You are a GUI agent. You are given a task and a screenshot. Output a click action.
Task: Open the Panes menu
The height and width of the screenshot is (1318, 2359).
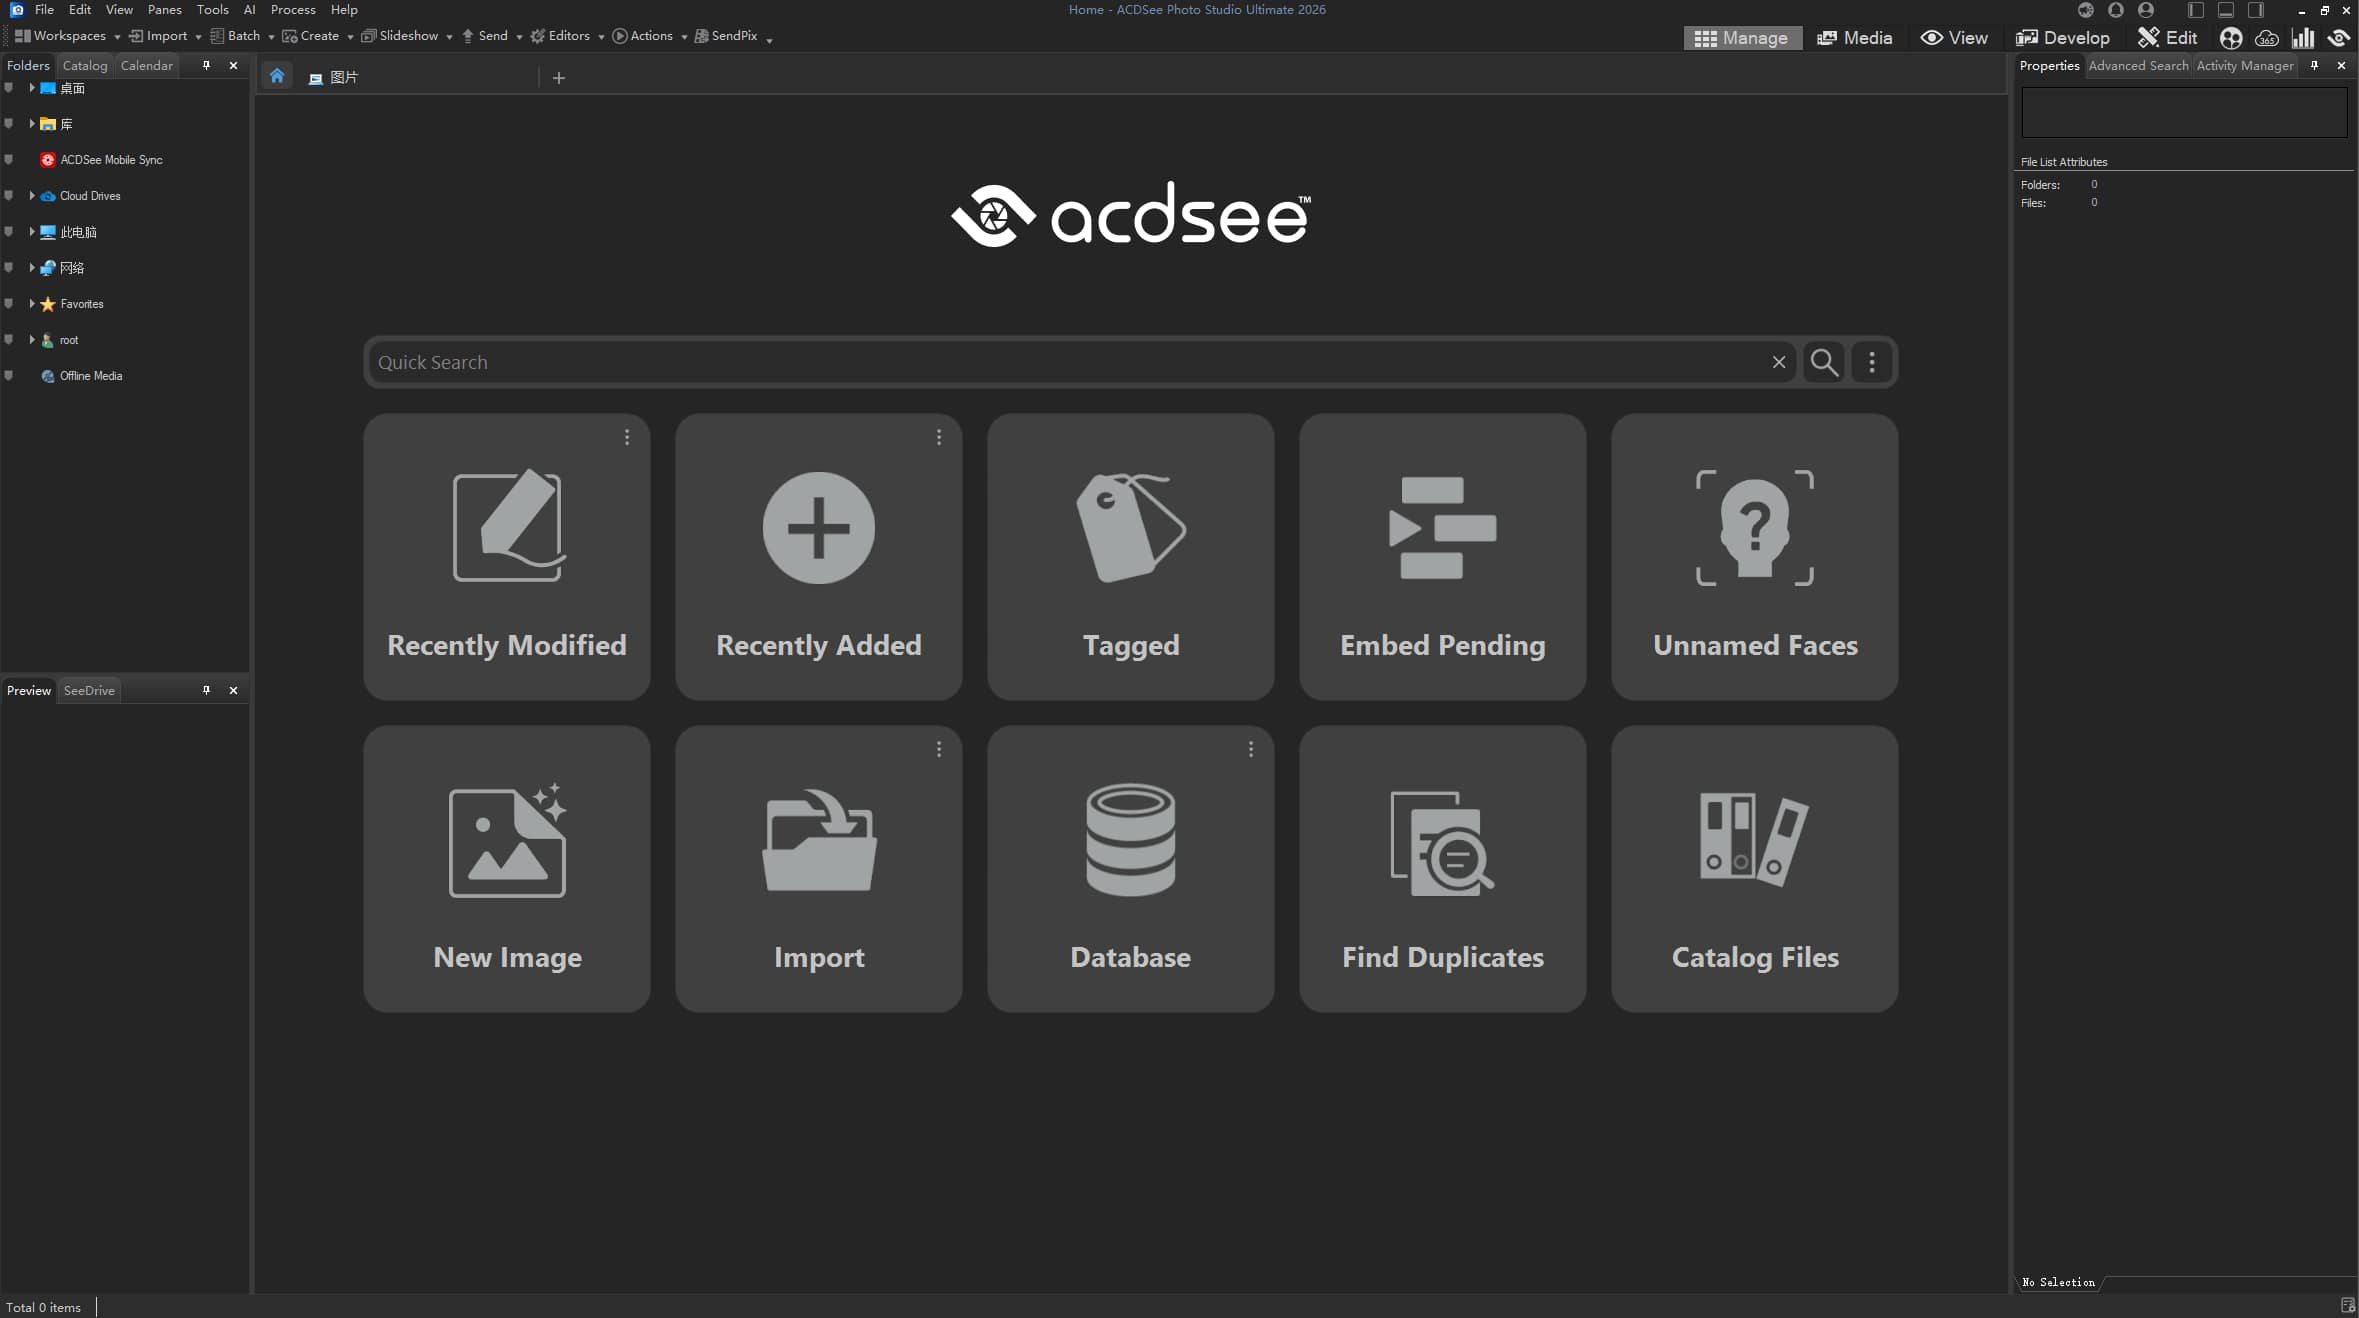164,10
